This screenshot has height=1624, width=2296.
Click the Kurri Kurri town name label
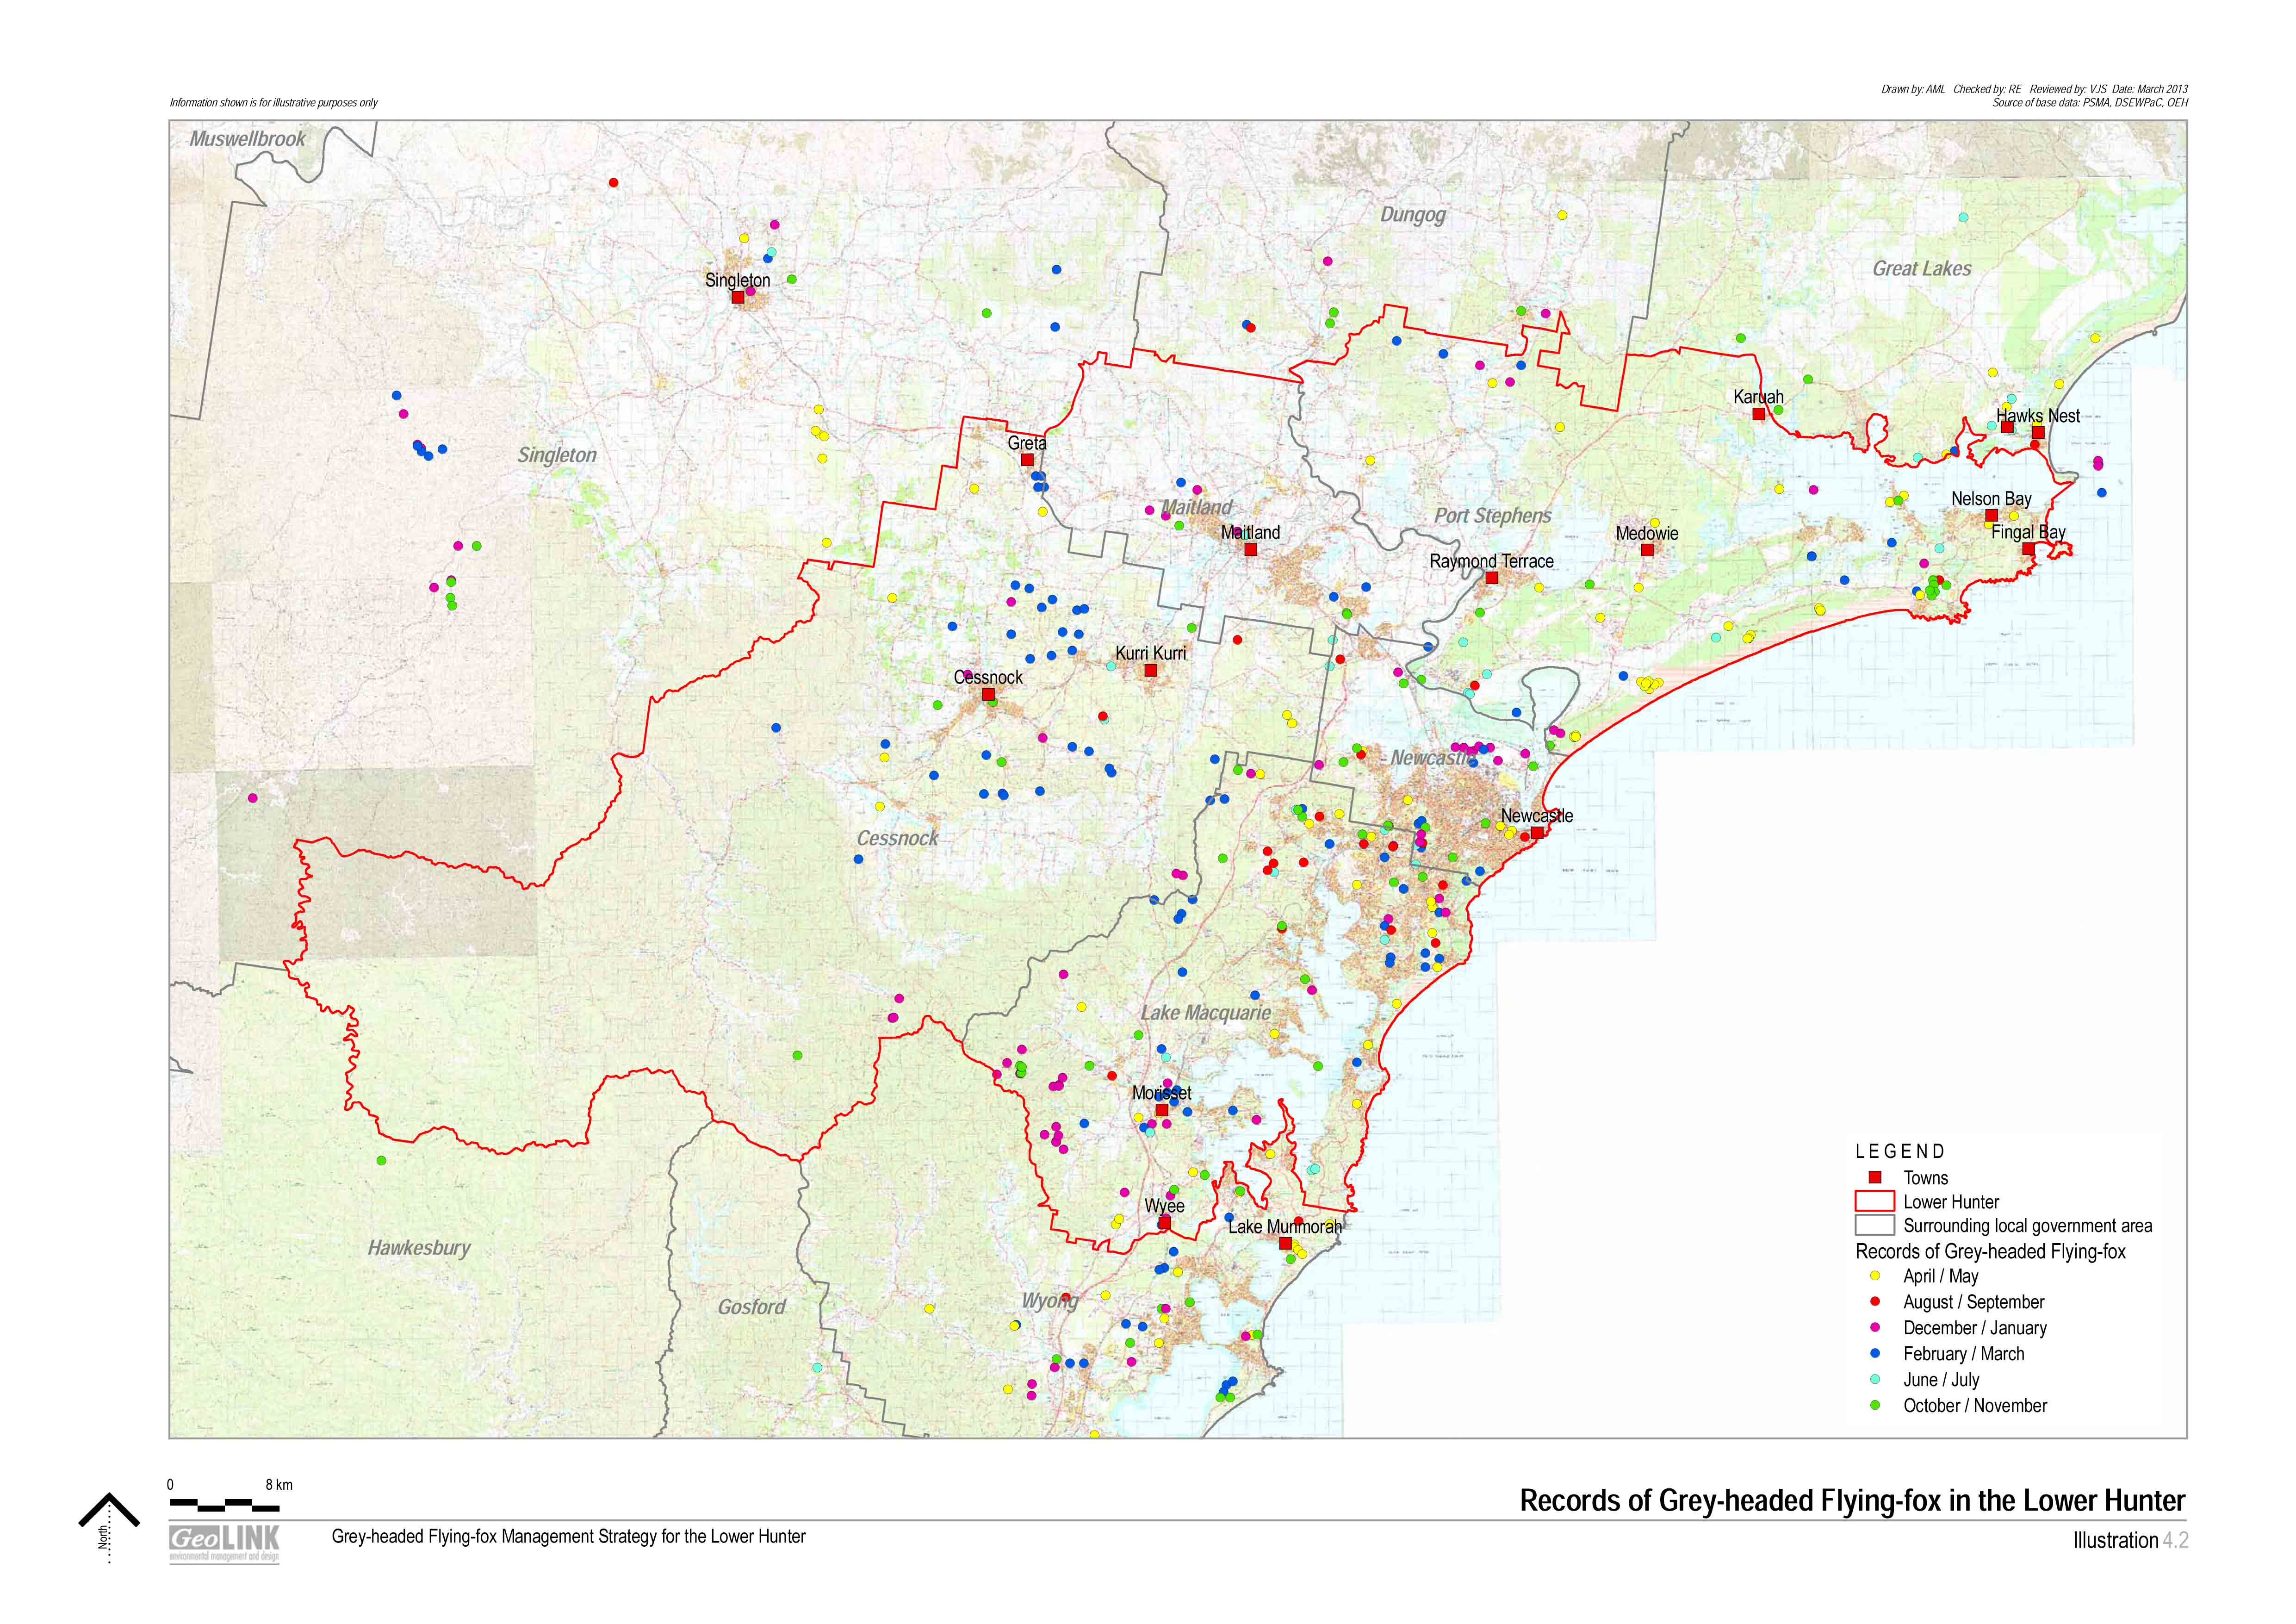point(1150,653)
